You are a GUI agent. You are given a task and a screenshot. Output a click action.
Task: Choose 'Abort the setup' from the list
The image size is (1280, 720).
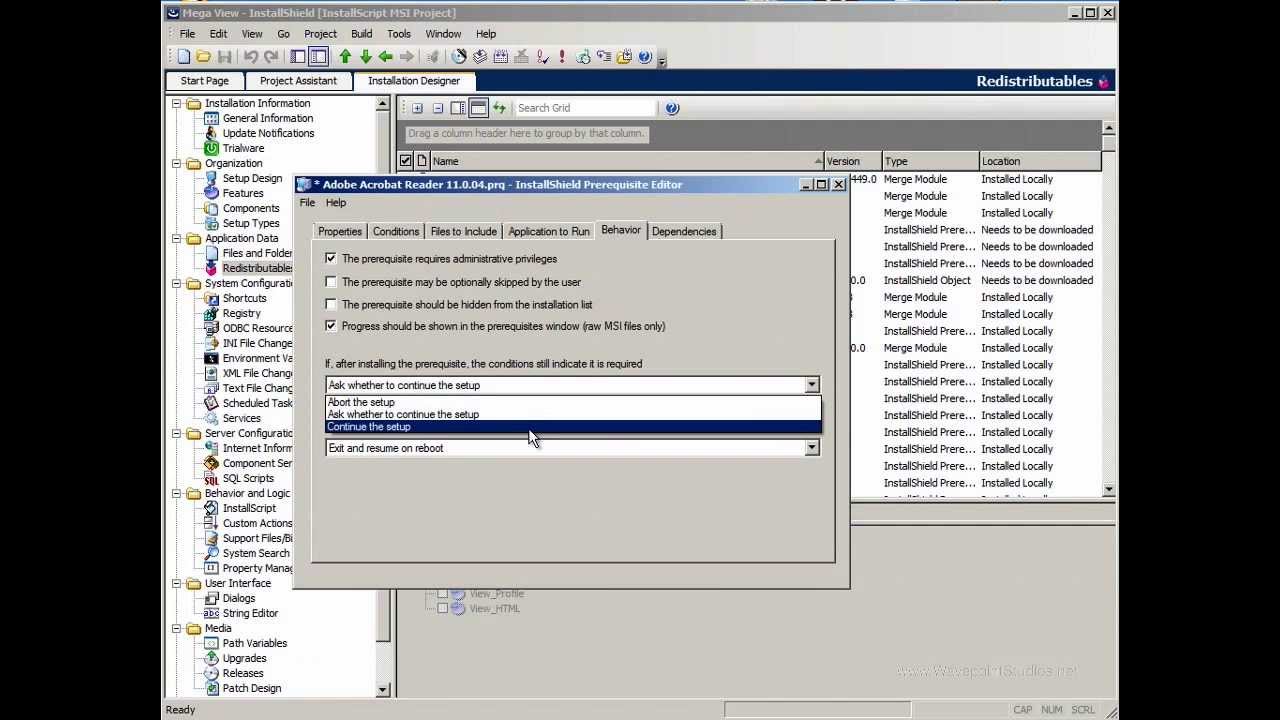click(x=573, y=402)
